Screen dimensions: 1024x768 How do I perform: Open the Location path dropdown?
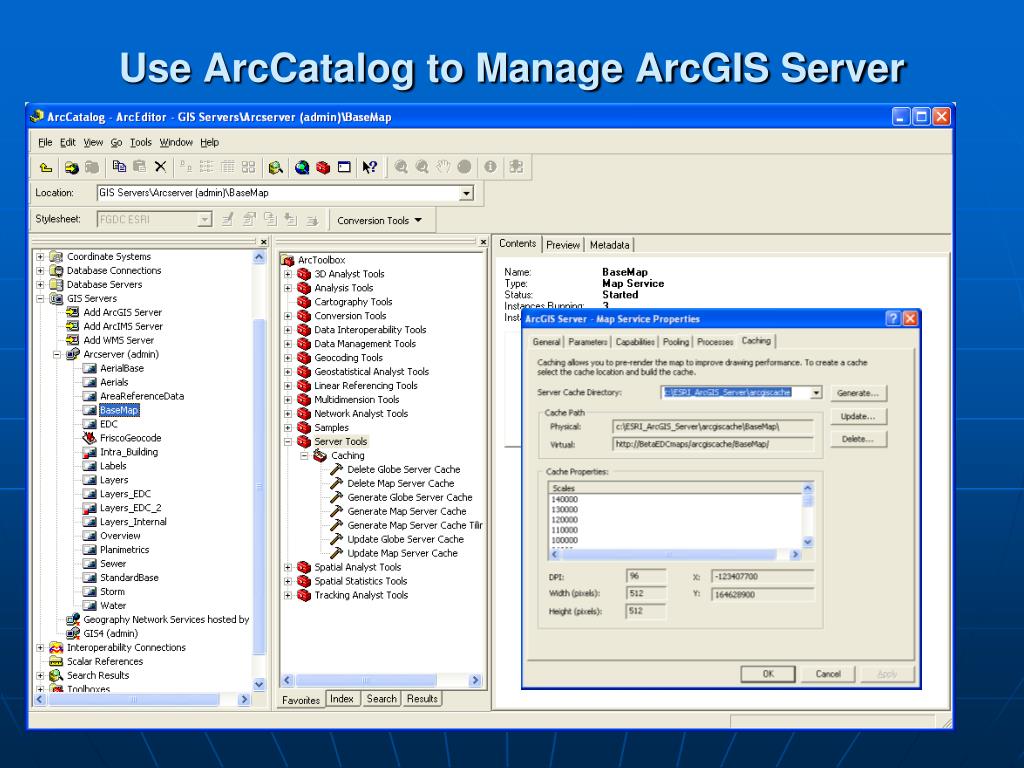coord(466,193)
